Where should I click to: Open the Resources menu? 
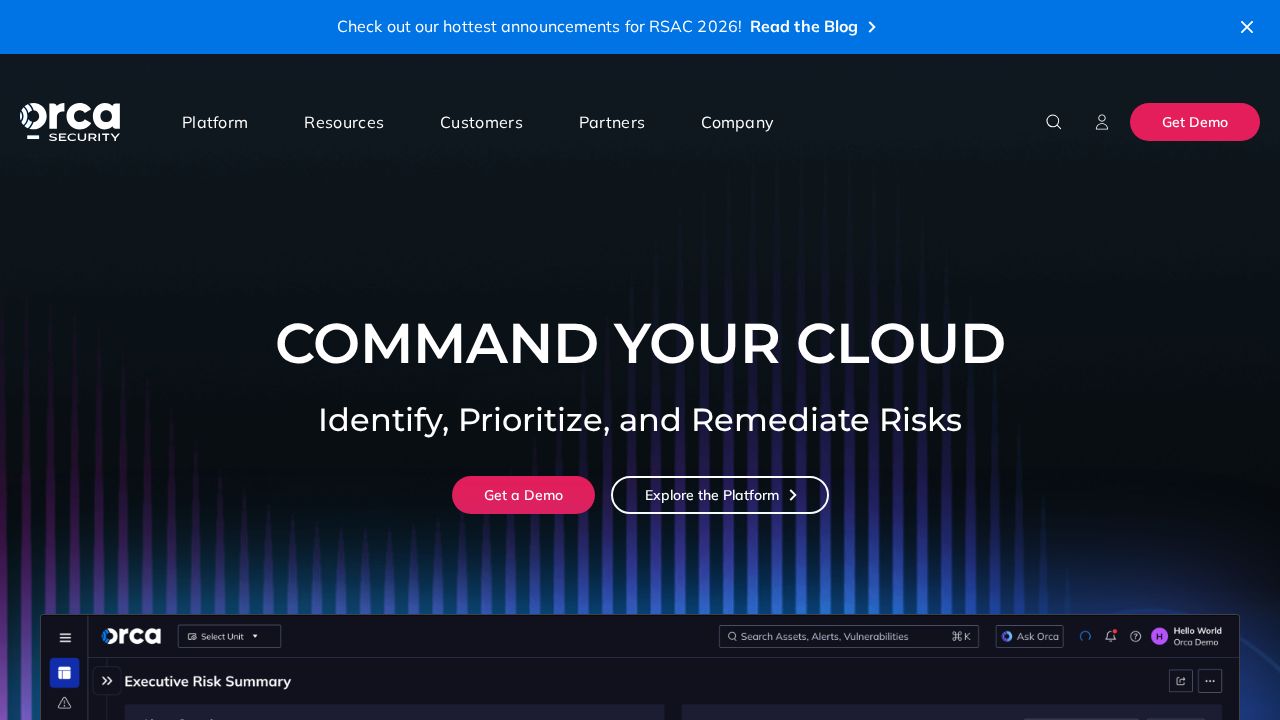pos(344,122)
